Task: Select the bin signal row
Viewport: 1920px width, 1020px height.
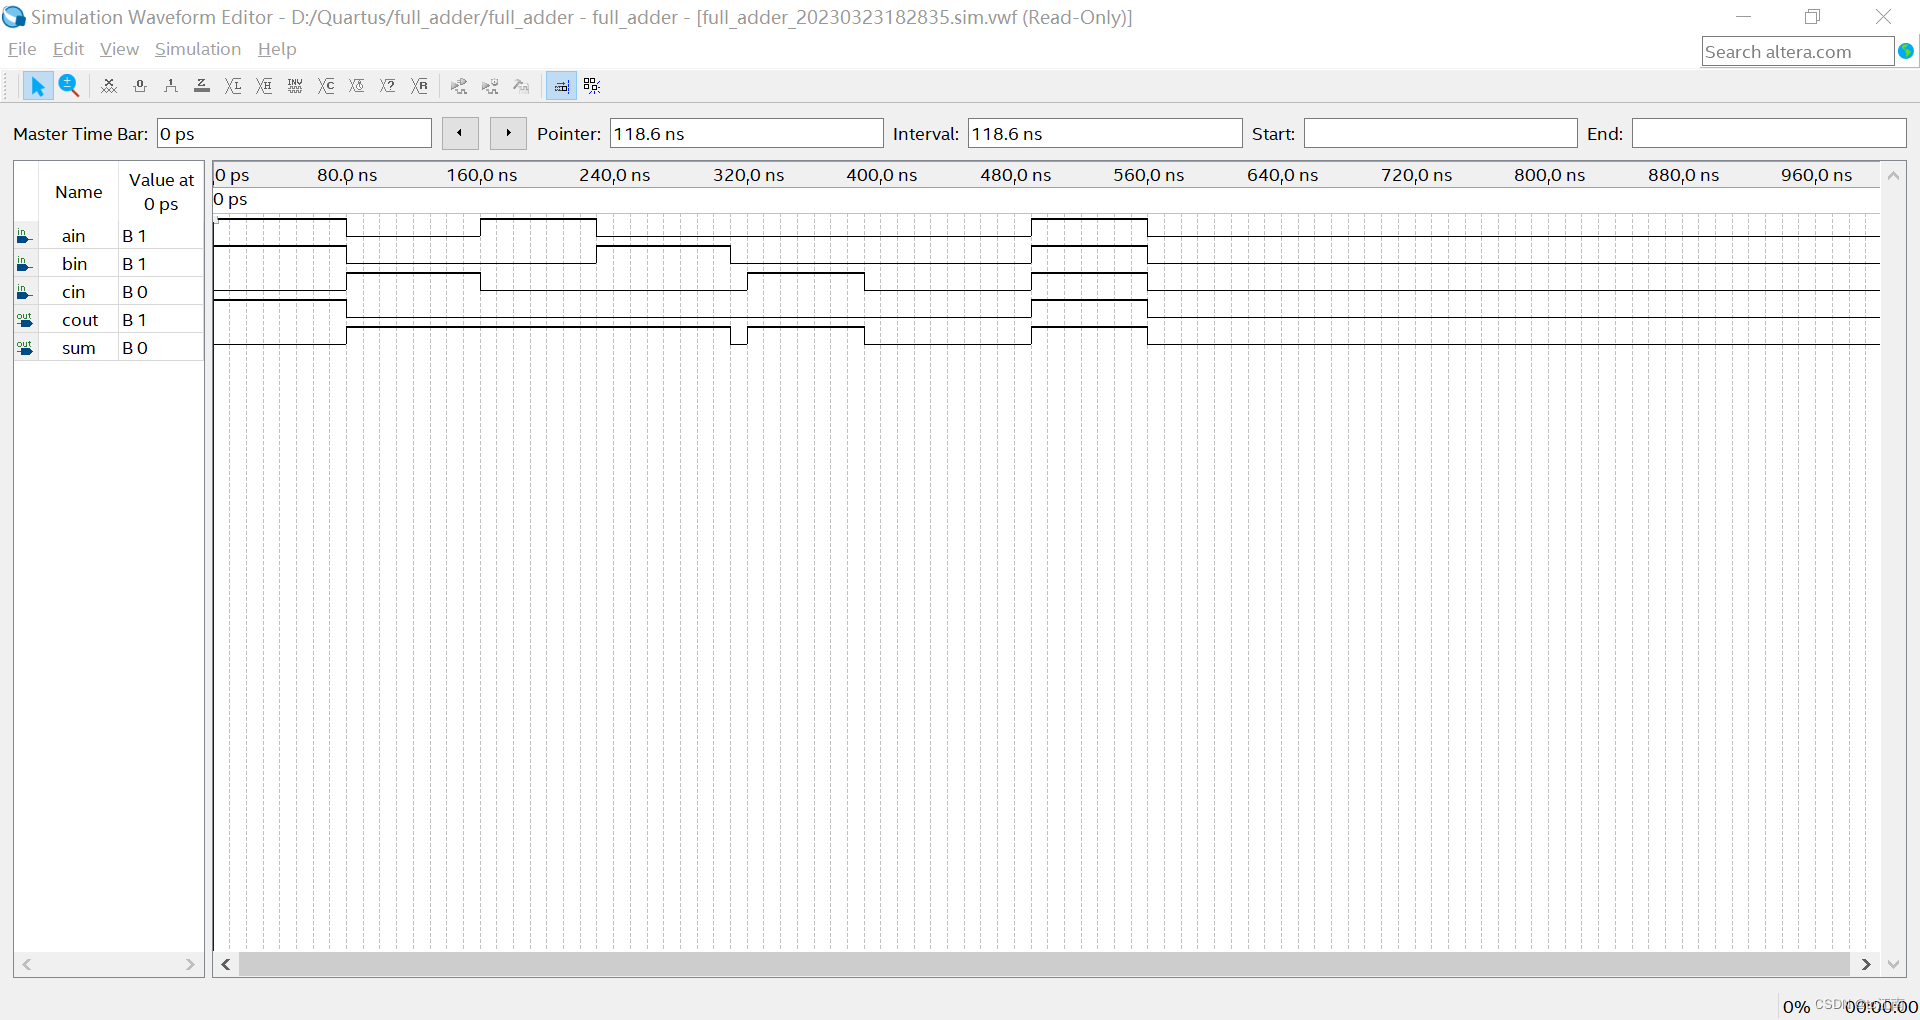Action: pyautogui.click(x=109, y=264)
